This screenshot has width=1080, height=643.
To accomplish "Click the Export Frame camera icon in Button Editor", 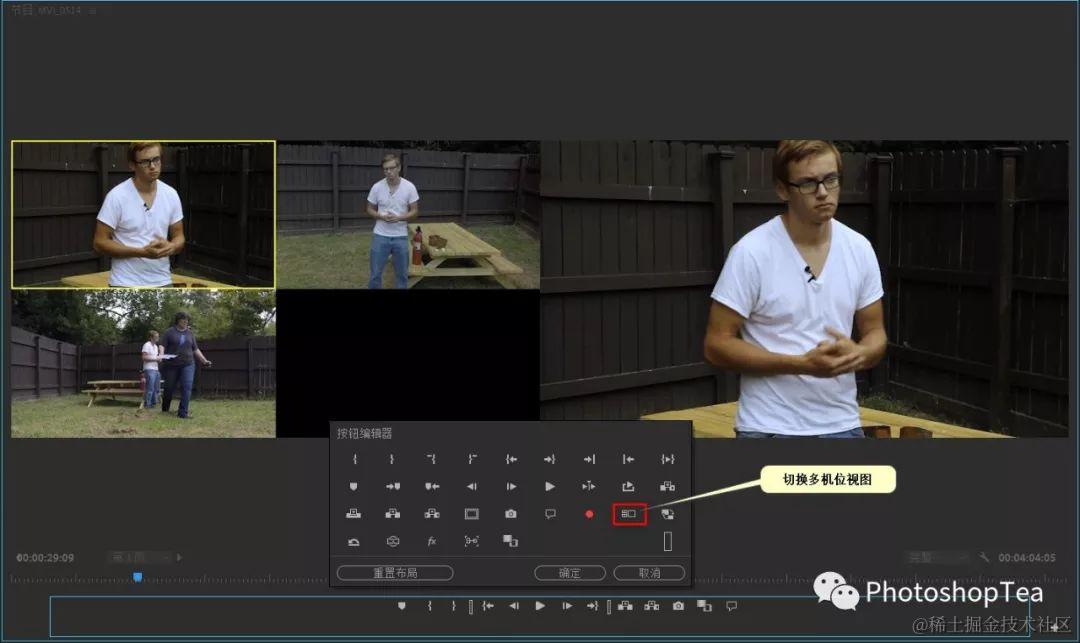I will coord(510,514).
